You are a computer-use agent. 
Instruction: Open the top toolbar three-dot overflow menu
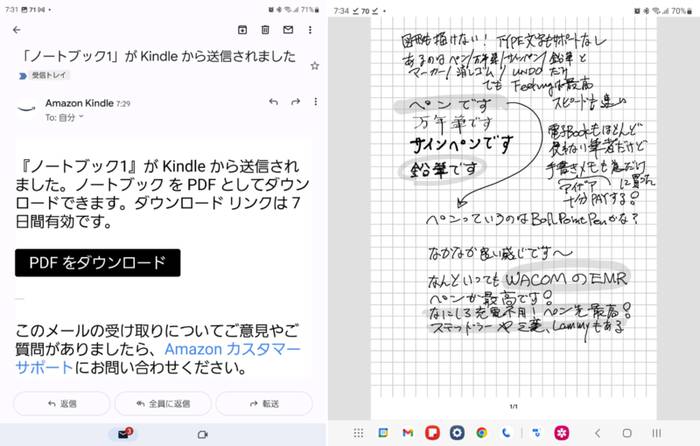tap(310, 30)
